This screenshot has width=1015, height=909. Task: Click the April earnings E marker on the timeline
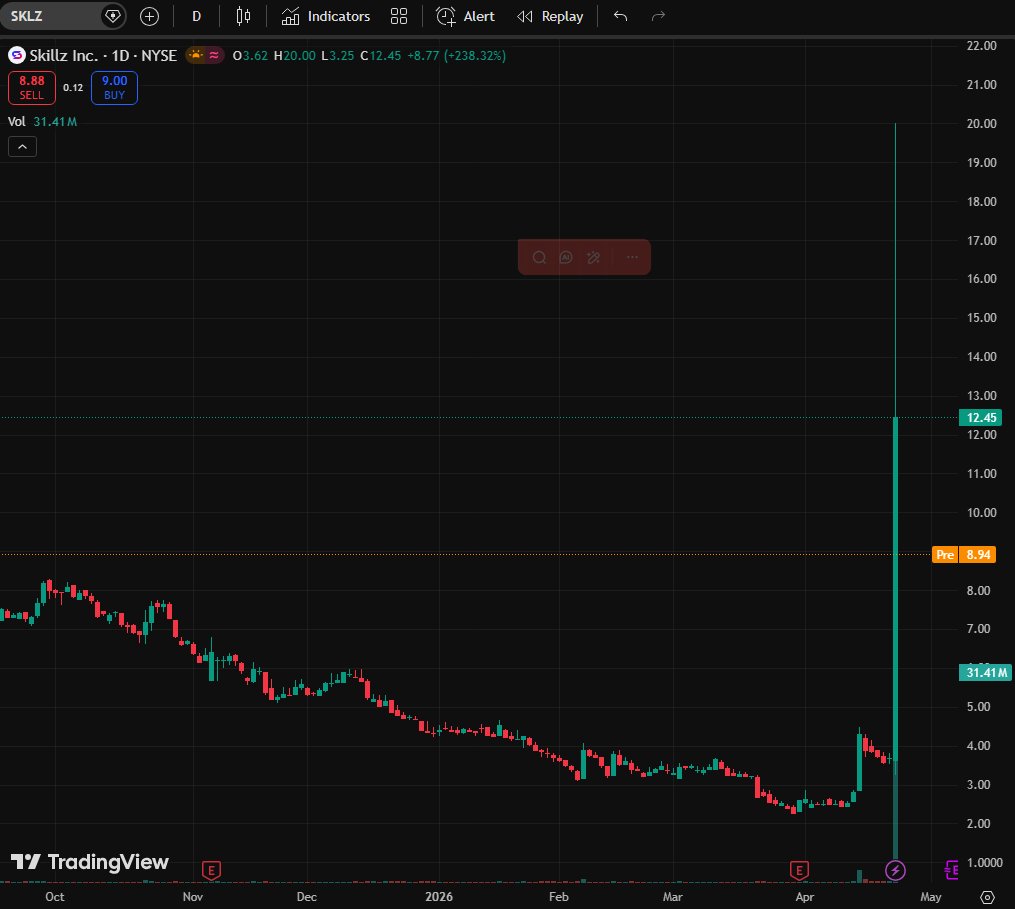pos(800,871)
